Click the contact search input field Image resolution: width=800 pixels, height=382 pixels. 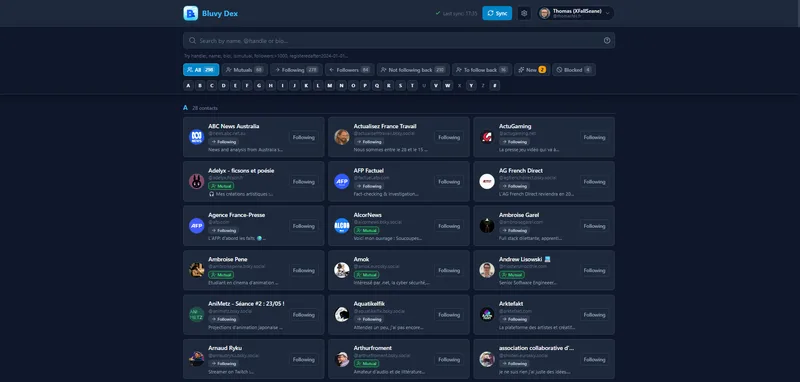click(x=399, y=40)
